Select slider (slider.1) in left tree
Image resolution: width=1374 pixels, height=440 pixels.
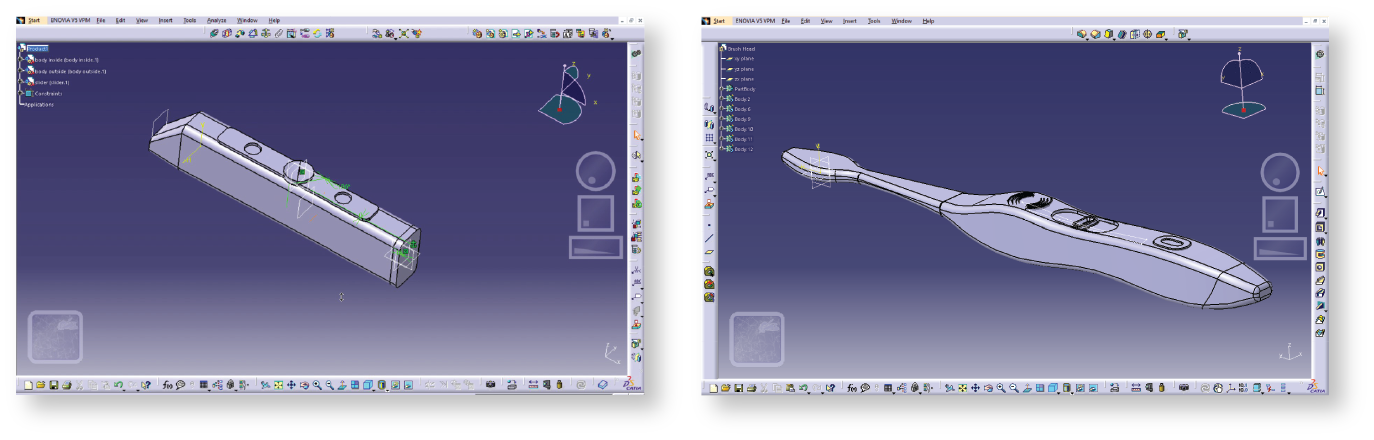tap(52, 82)
